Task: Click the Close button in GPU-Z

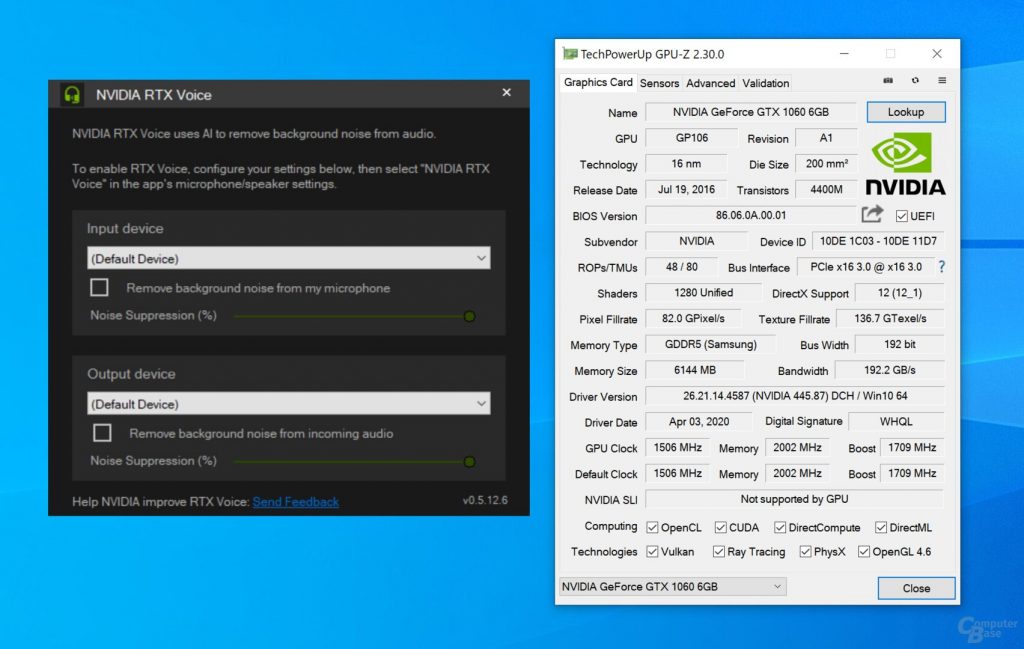Action: point(916,588)
